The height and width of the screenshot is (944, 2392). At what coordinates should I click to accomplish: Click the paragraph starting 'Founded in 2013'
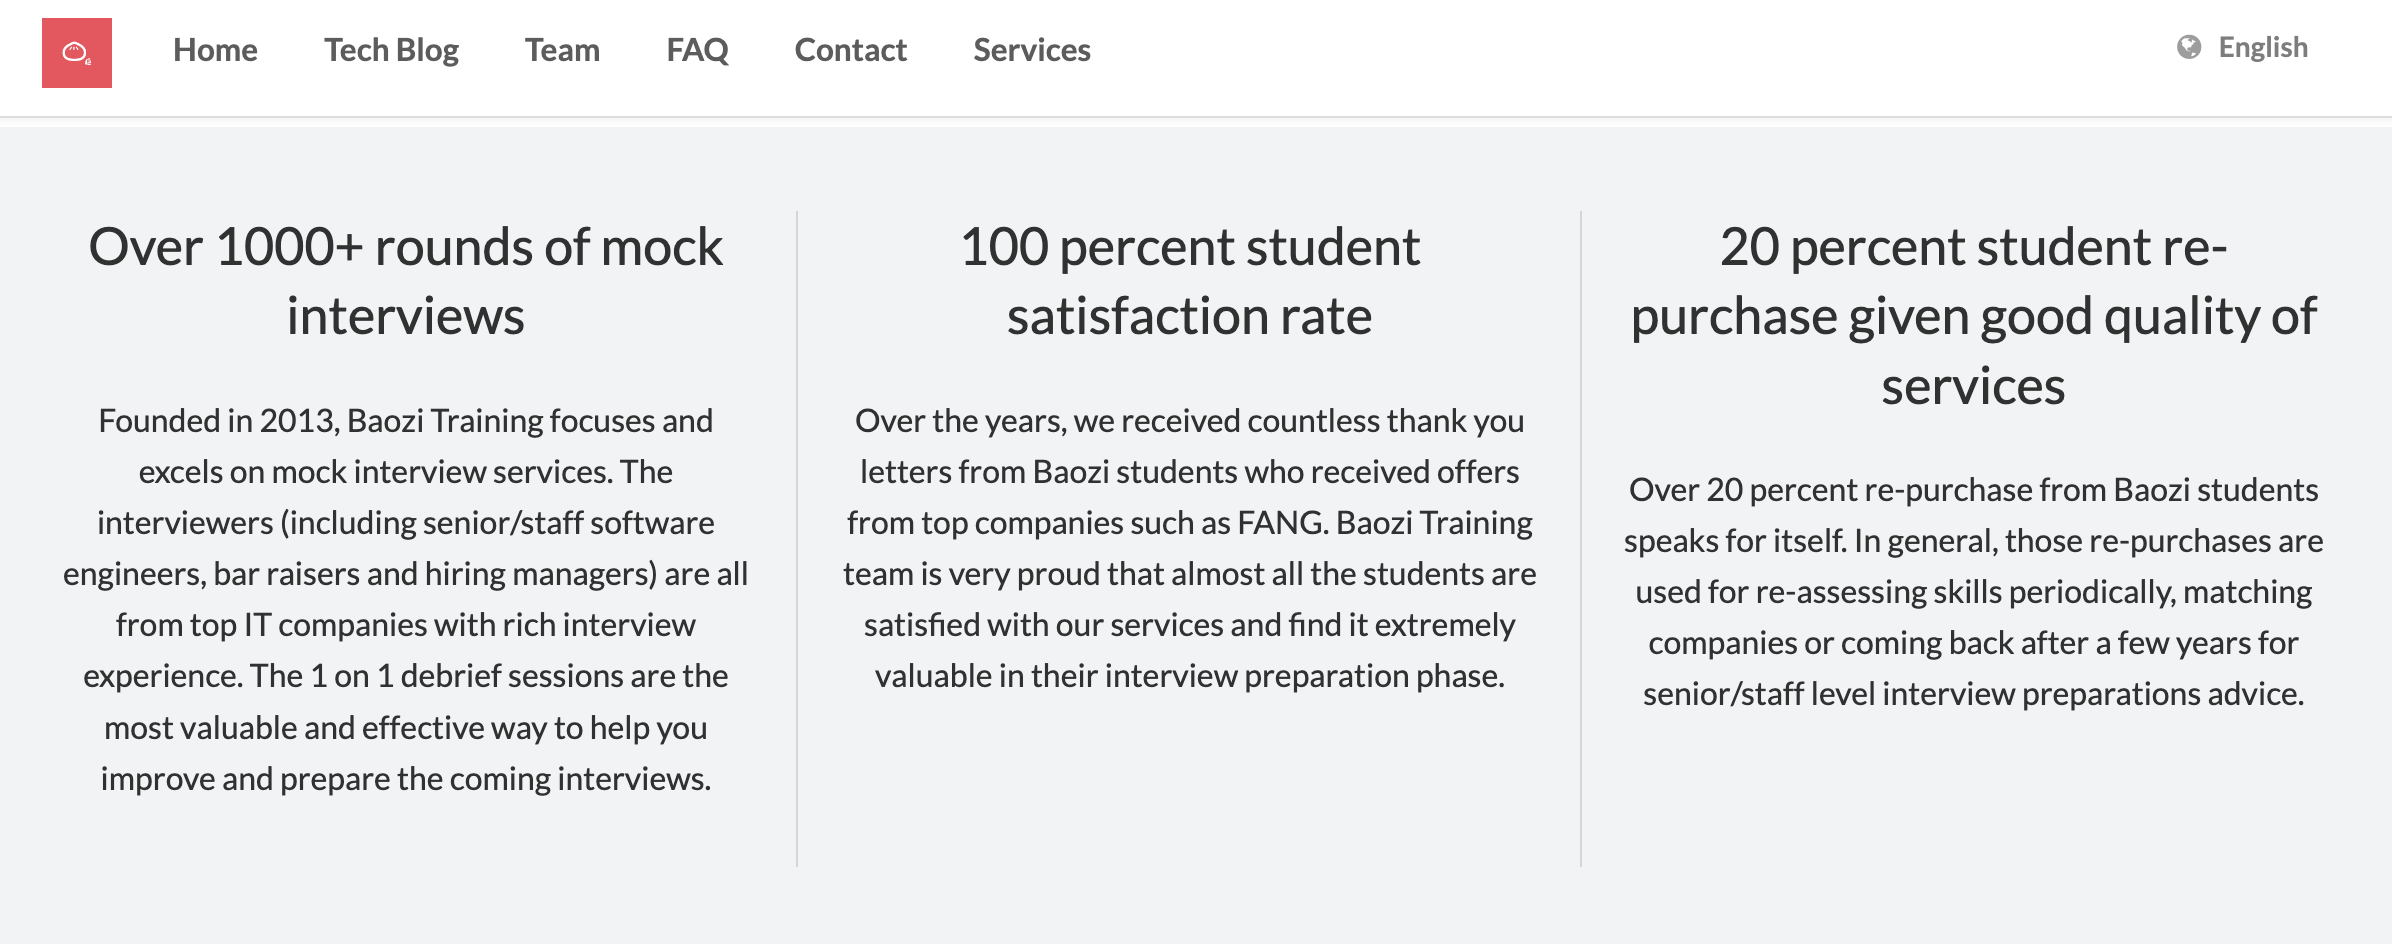click(x=406, y=599)
